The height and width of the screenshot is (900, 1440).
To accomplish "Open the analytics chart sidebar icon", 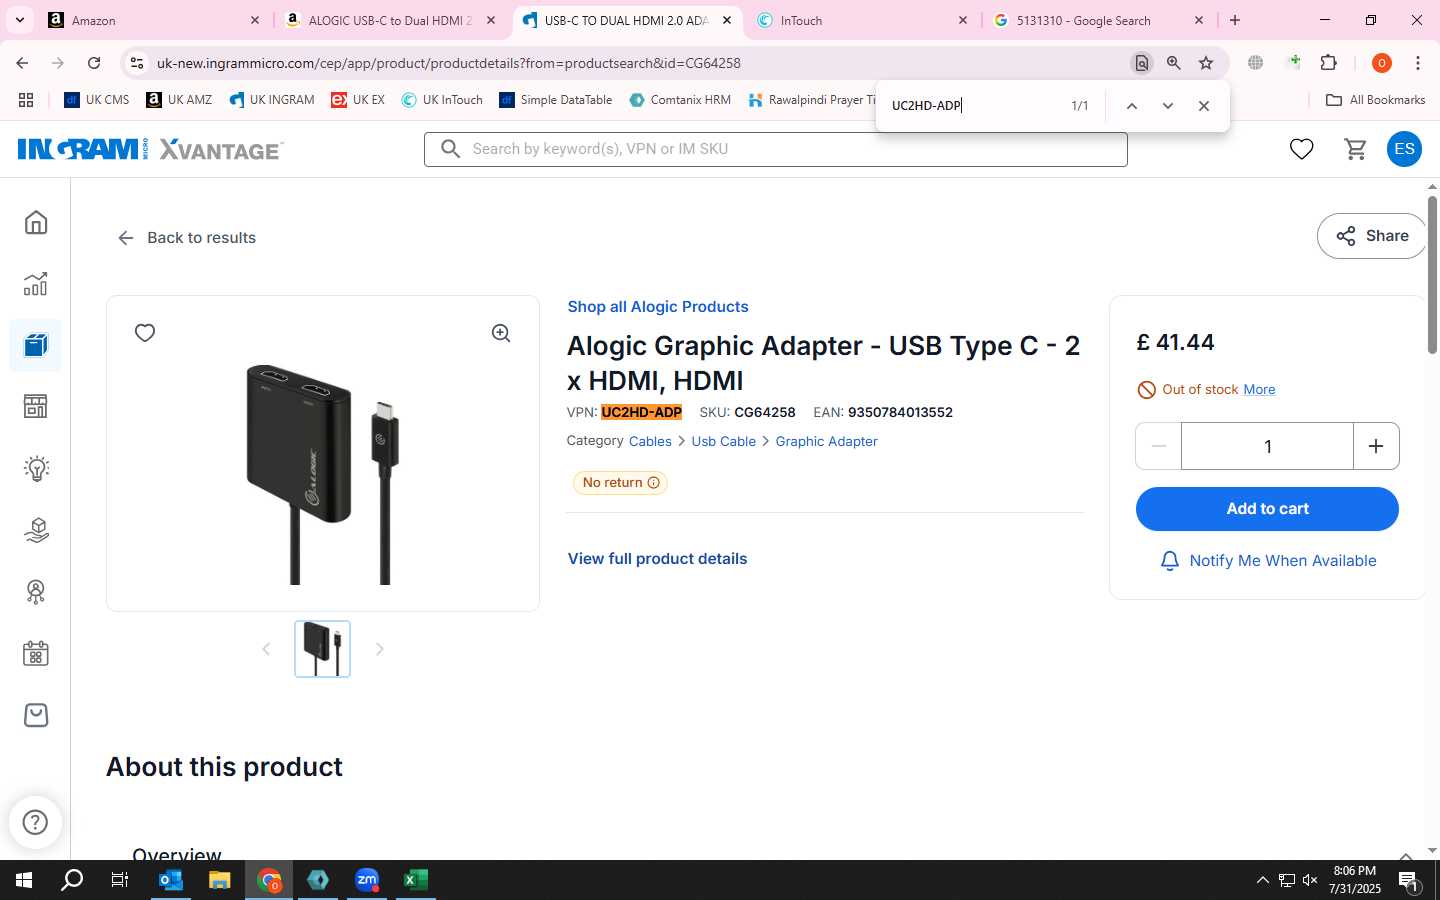I will click(36, 284).
